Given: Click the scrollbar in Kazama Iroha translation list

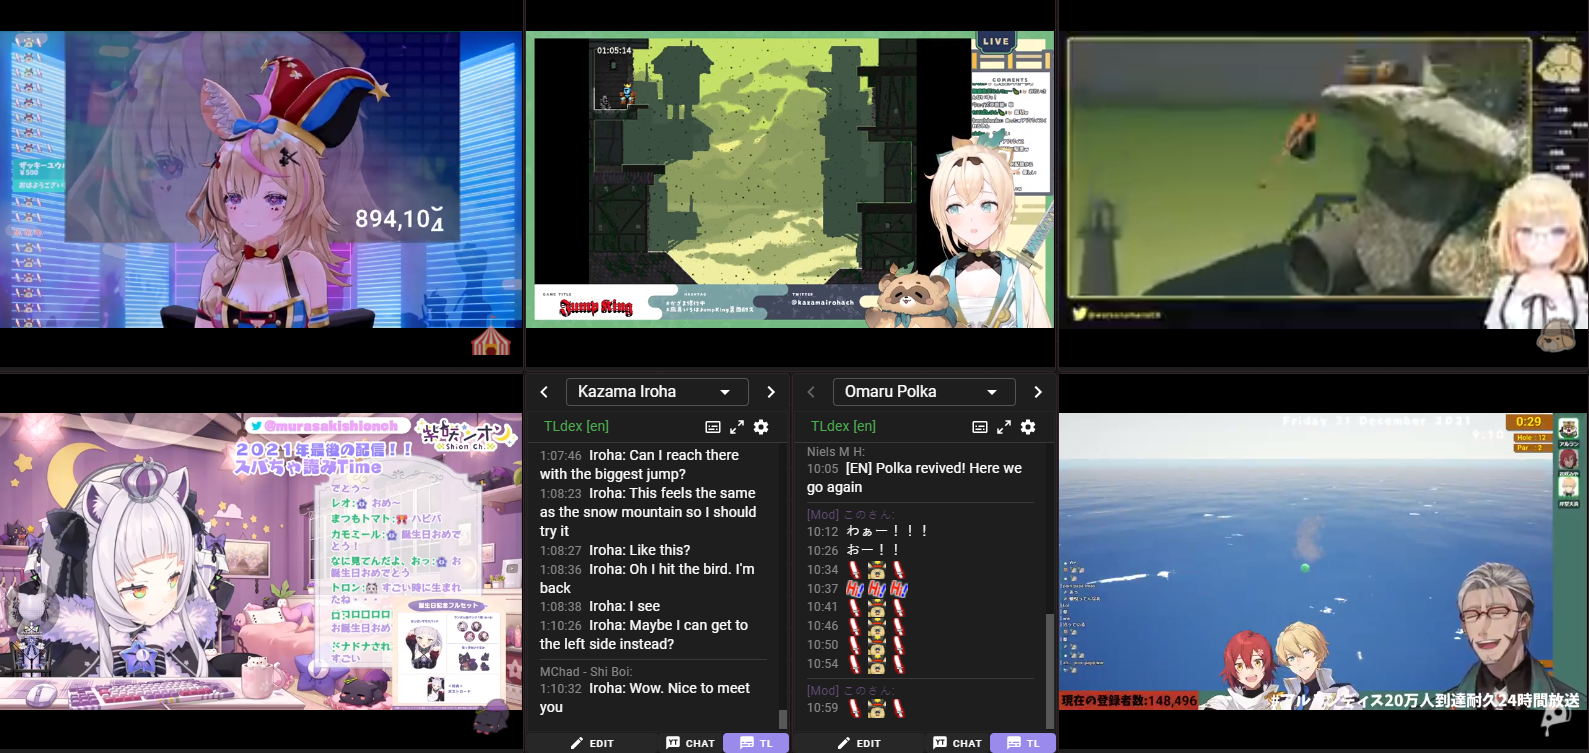Looking at the screenshot, I should pyautogui.click(x=782, y=719).
